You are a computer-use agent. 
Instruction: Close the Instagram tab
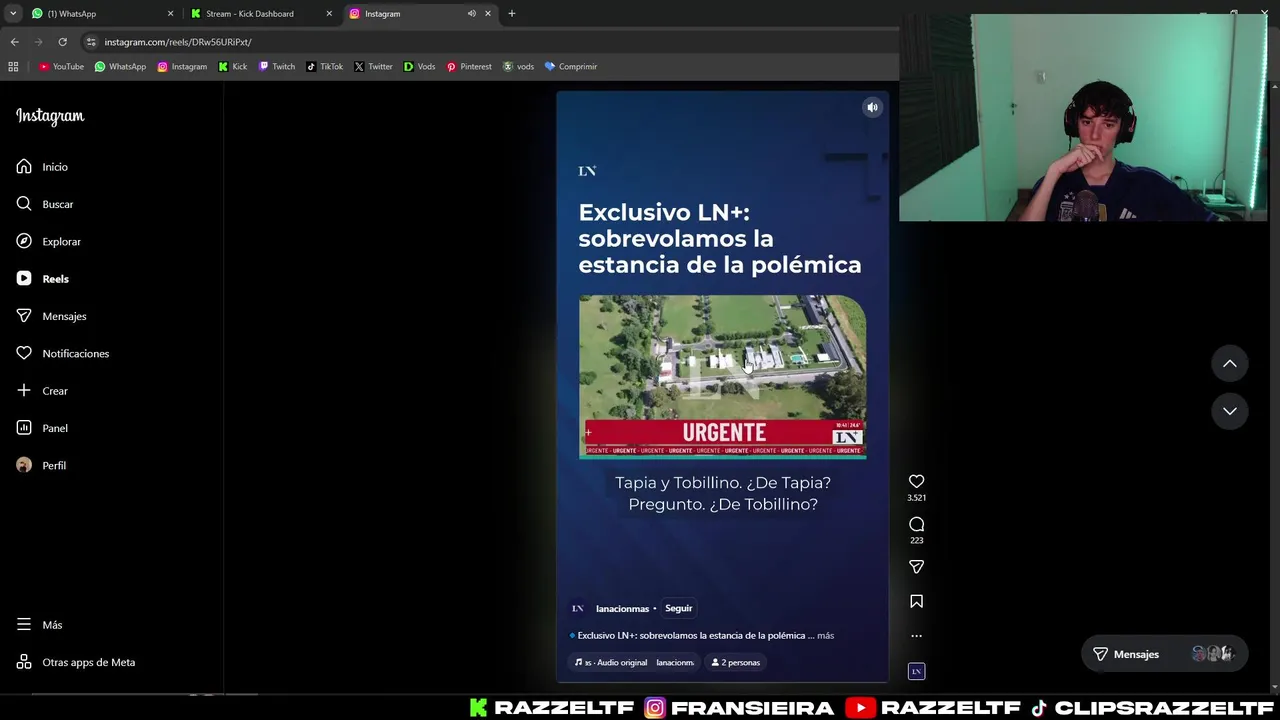pyautogui.click(x=488, y=14)
